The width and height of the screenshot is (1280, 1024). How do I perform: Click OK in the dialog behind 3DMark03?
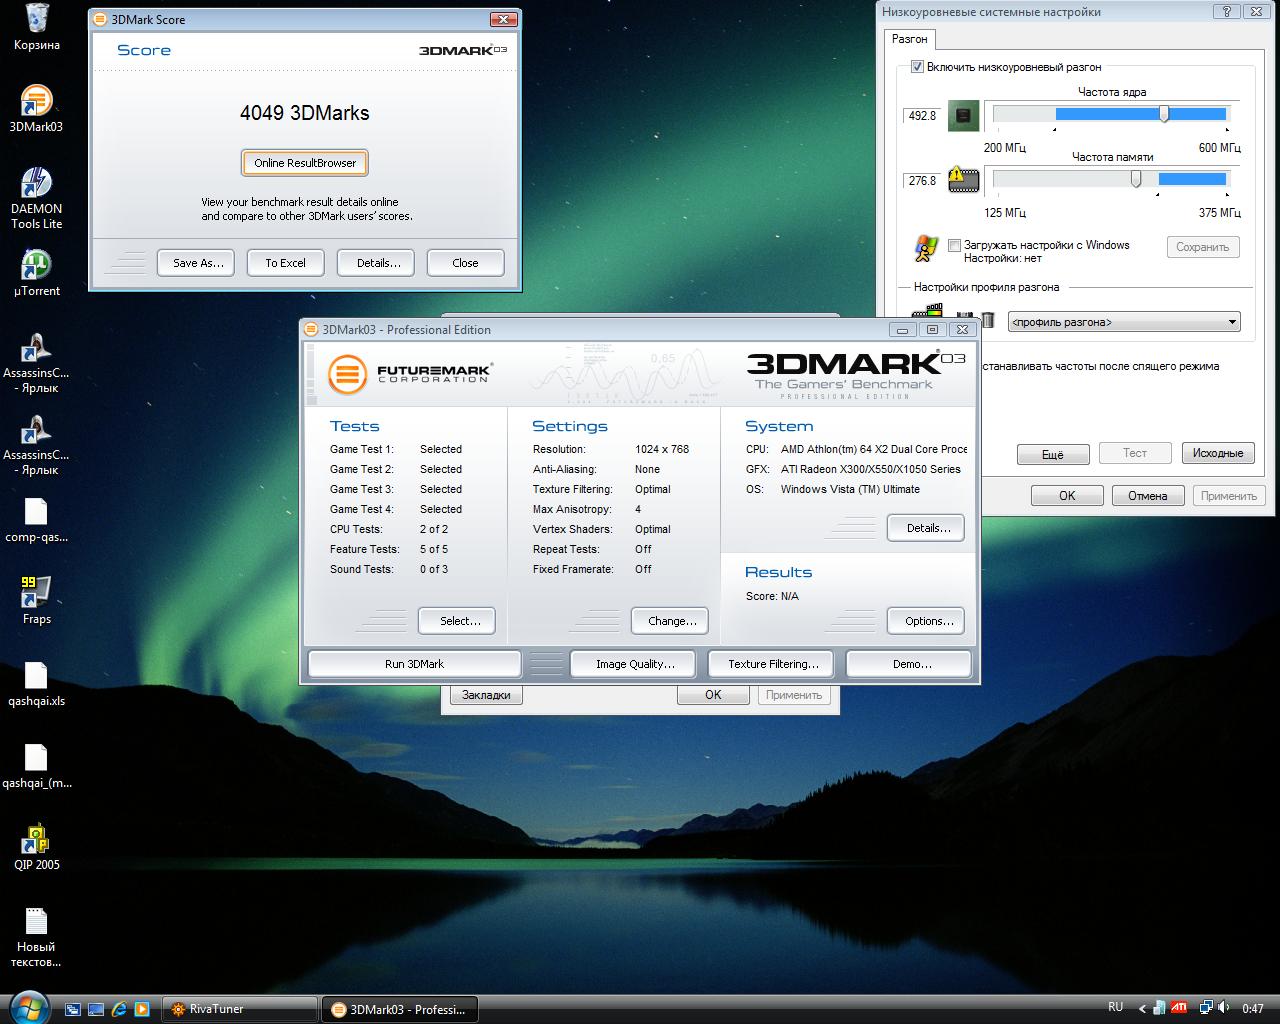(713, 695)
